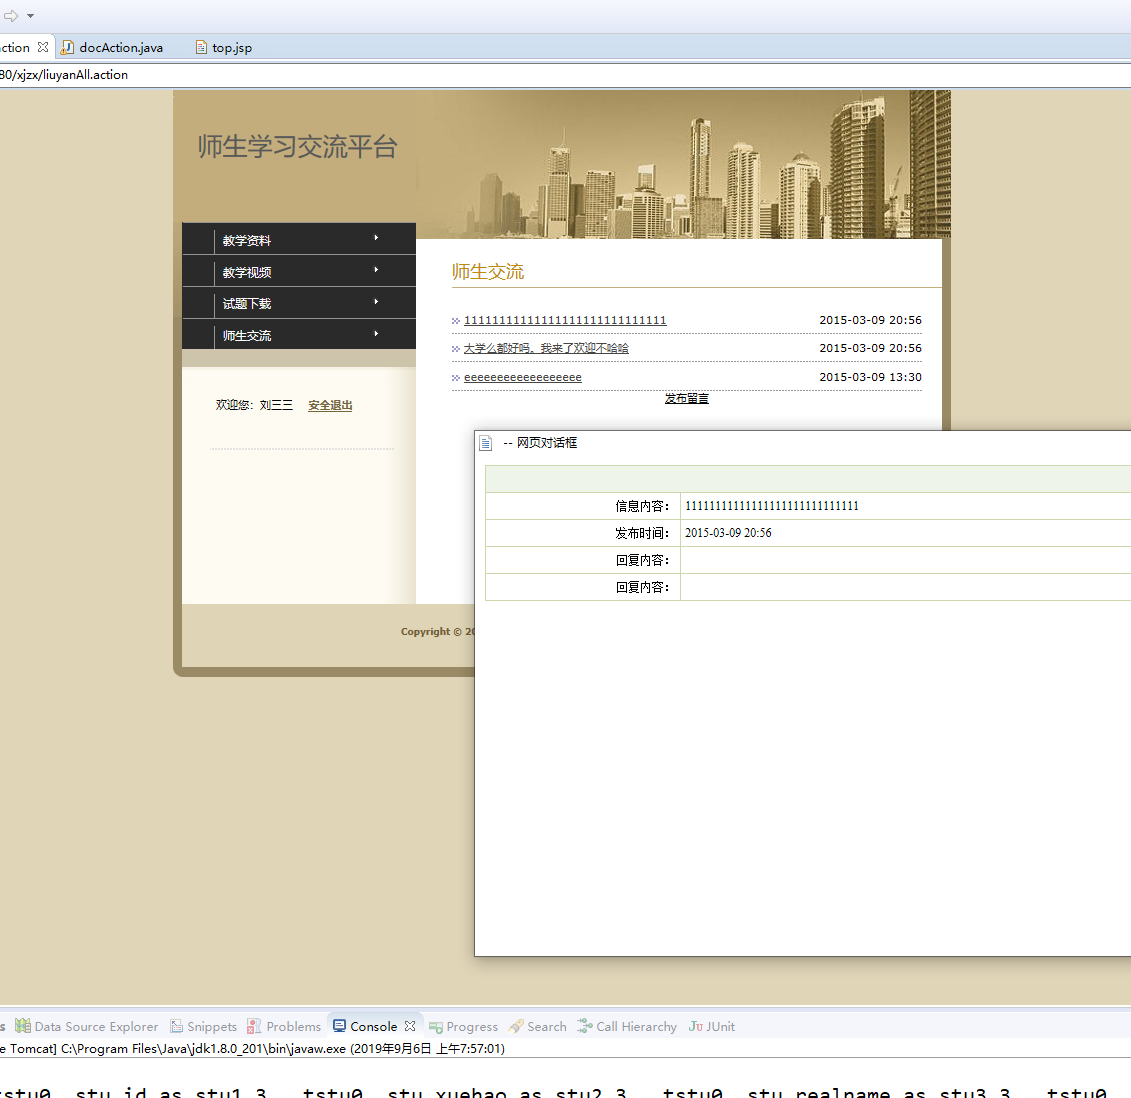
Task: Click the 安全退出 logout link
Action: (x=330, y=405)
